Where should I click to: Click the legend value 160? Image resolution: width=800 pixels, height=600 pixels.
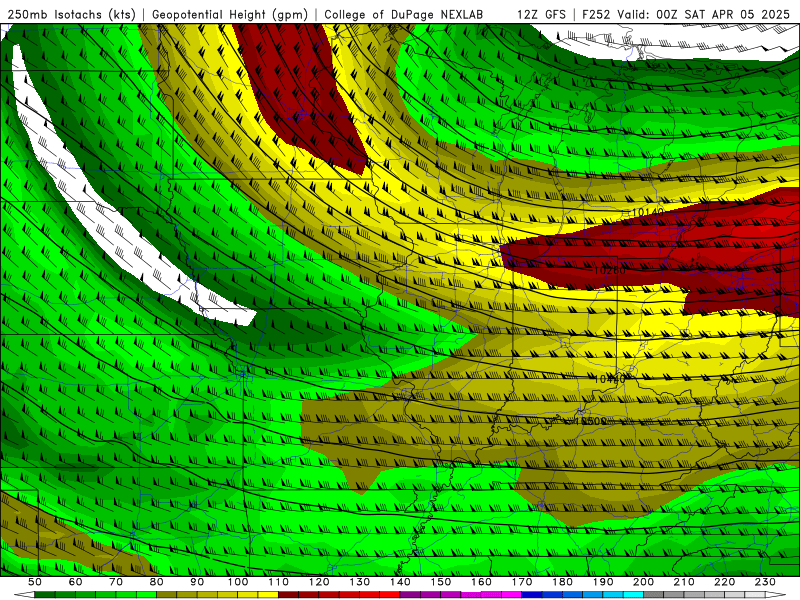(x=481, y=582)
